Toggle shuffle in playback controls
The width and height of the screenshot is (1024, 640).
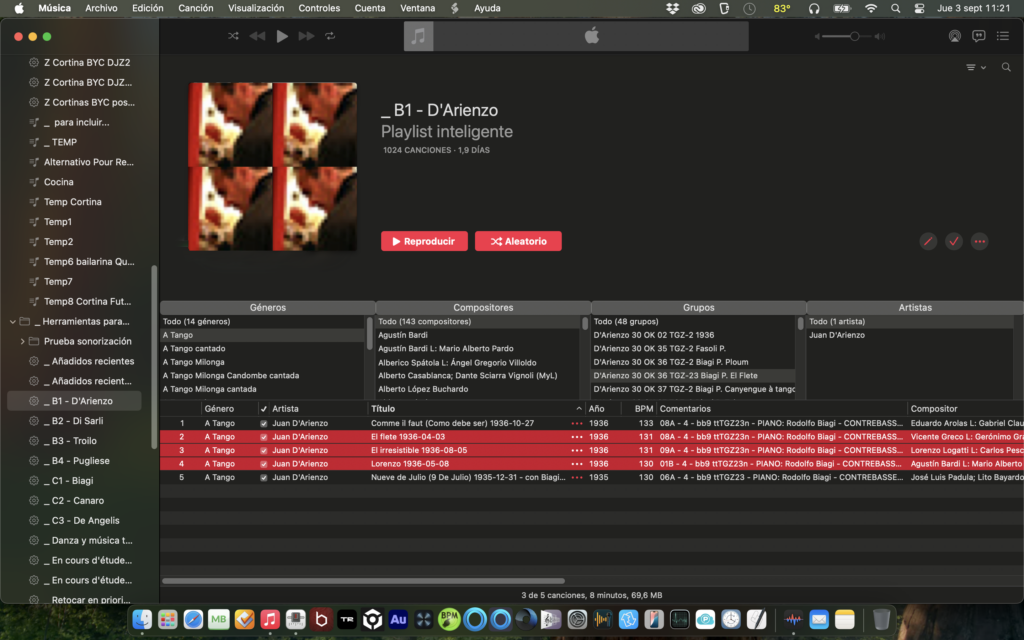233,36
